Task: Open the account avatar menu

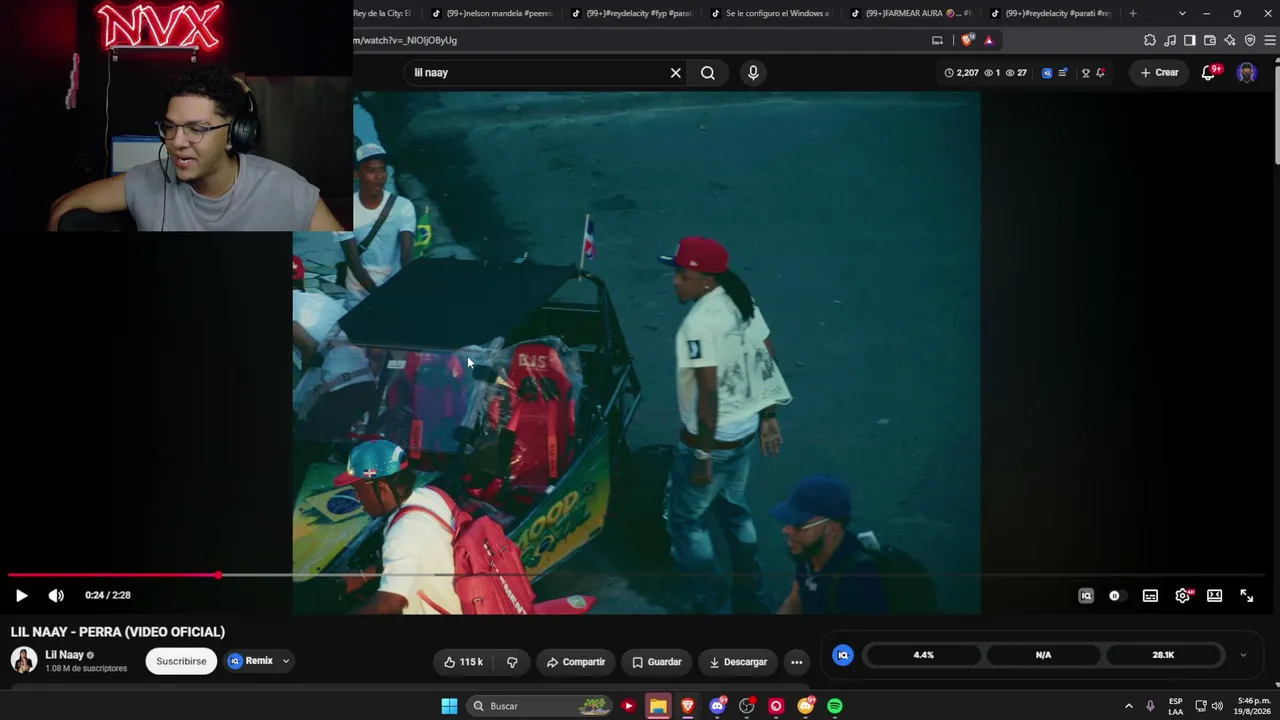Action: (1246, 73)
